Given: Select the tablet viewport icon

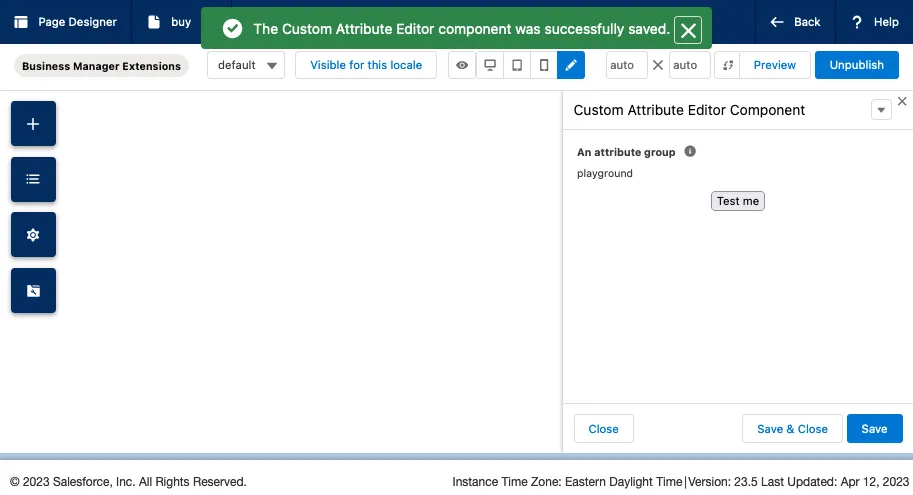Looking at the screenshot, I should coord(517,65).
